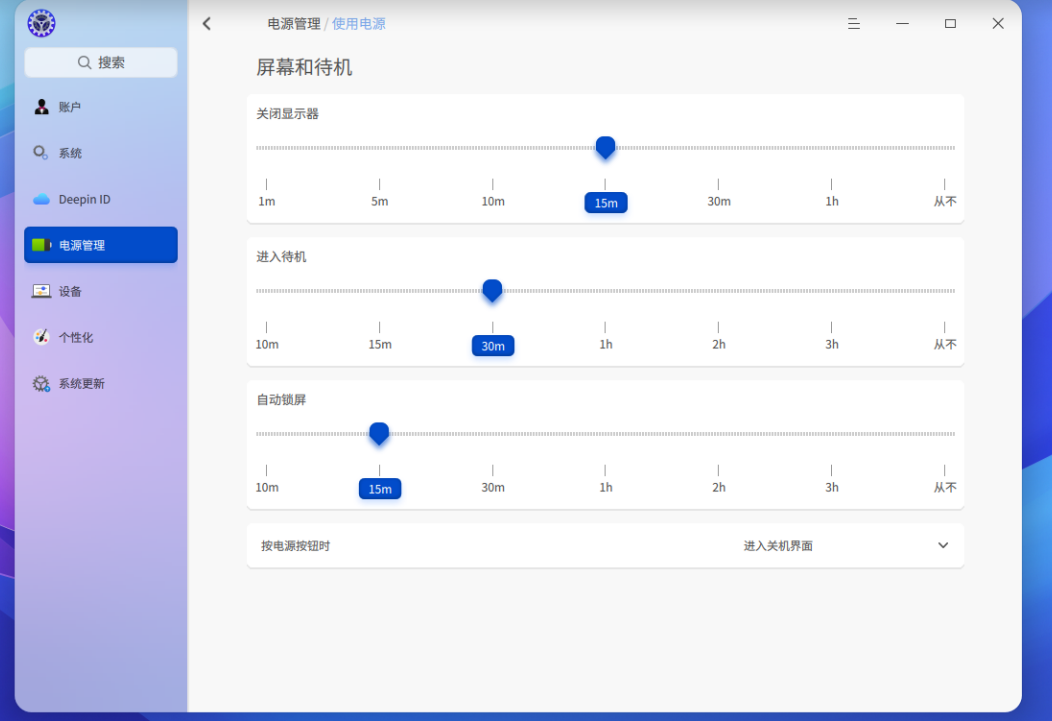Set 关闭显示器 to 10m
The height and width of the screenshot is (721, 1052).
pyautogui.click(x=492, y=201)
